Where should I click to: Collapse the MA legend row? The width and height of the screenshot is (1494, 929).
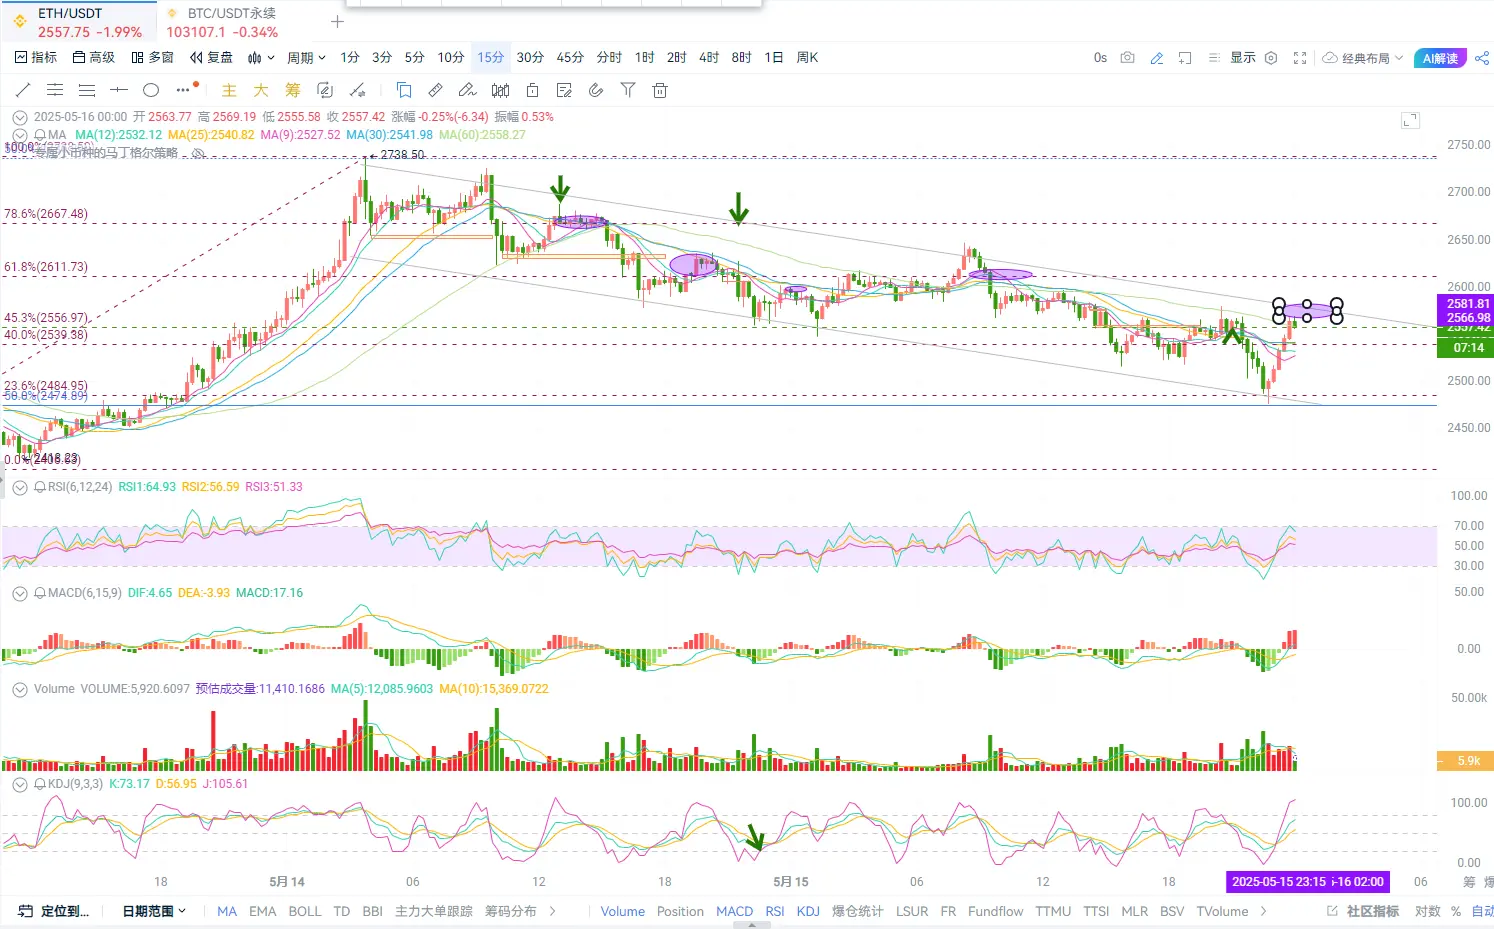click(19, 135)
